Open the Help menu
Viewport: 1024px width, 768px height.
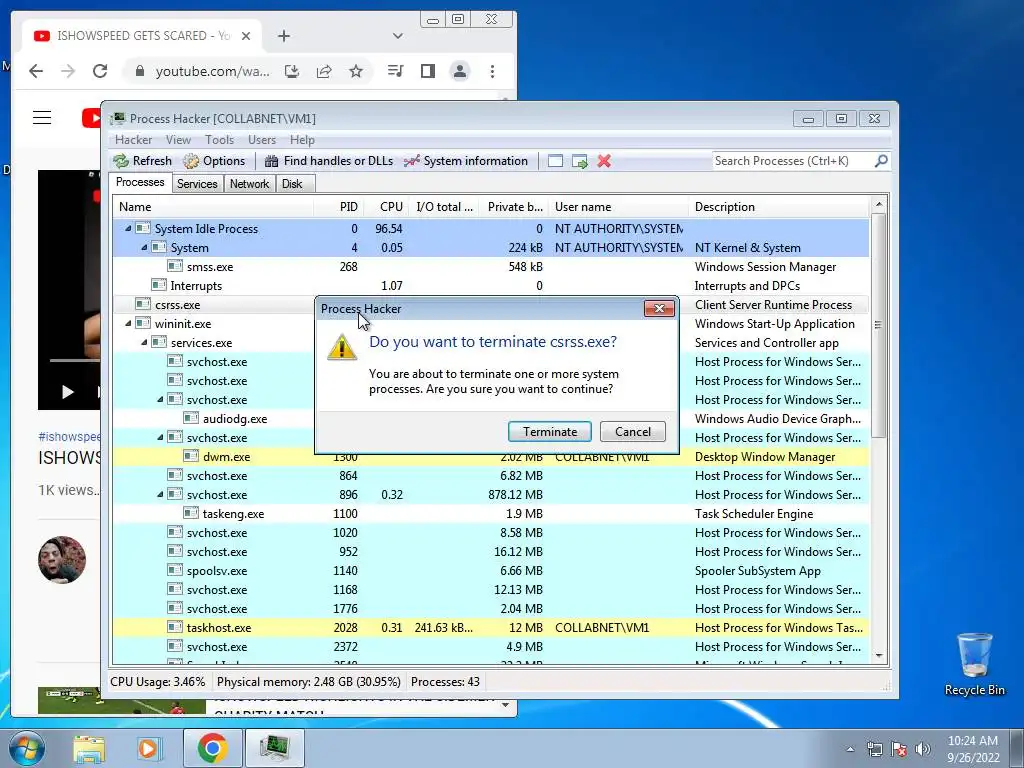(302, 140)
